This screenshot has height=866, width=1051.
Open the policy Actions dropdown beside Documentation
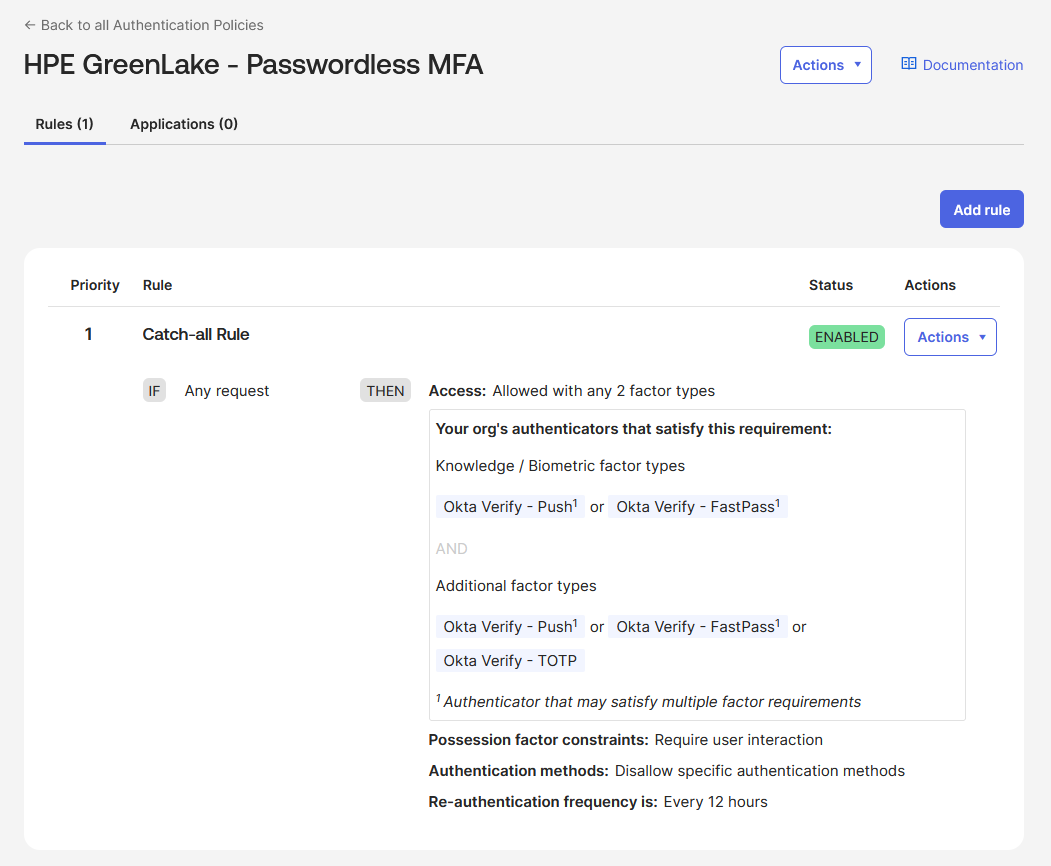825,65
